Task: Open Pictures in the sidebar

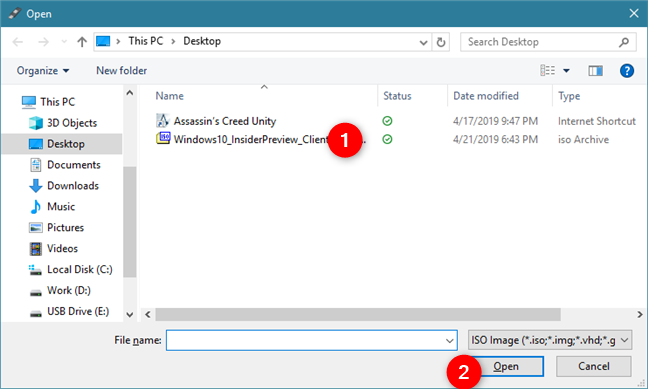Action: (x=56, y=227)
